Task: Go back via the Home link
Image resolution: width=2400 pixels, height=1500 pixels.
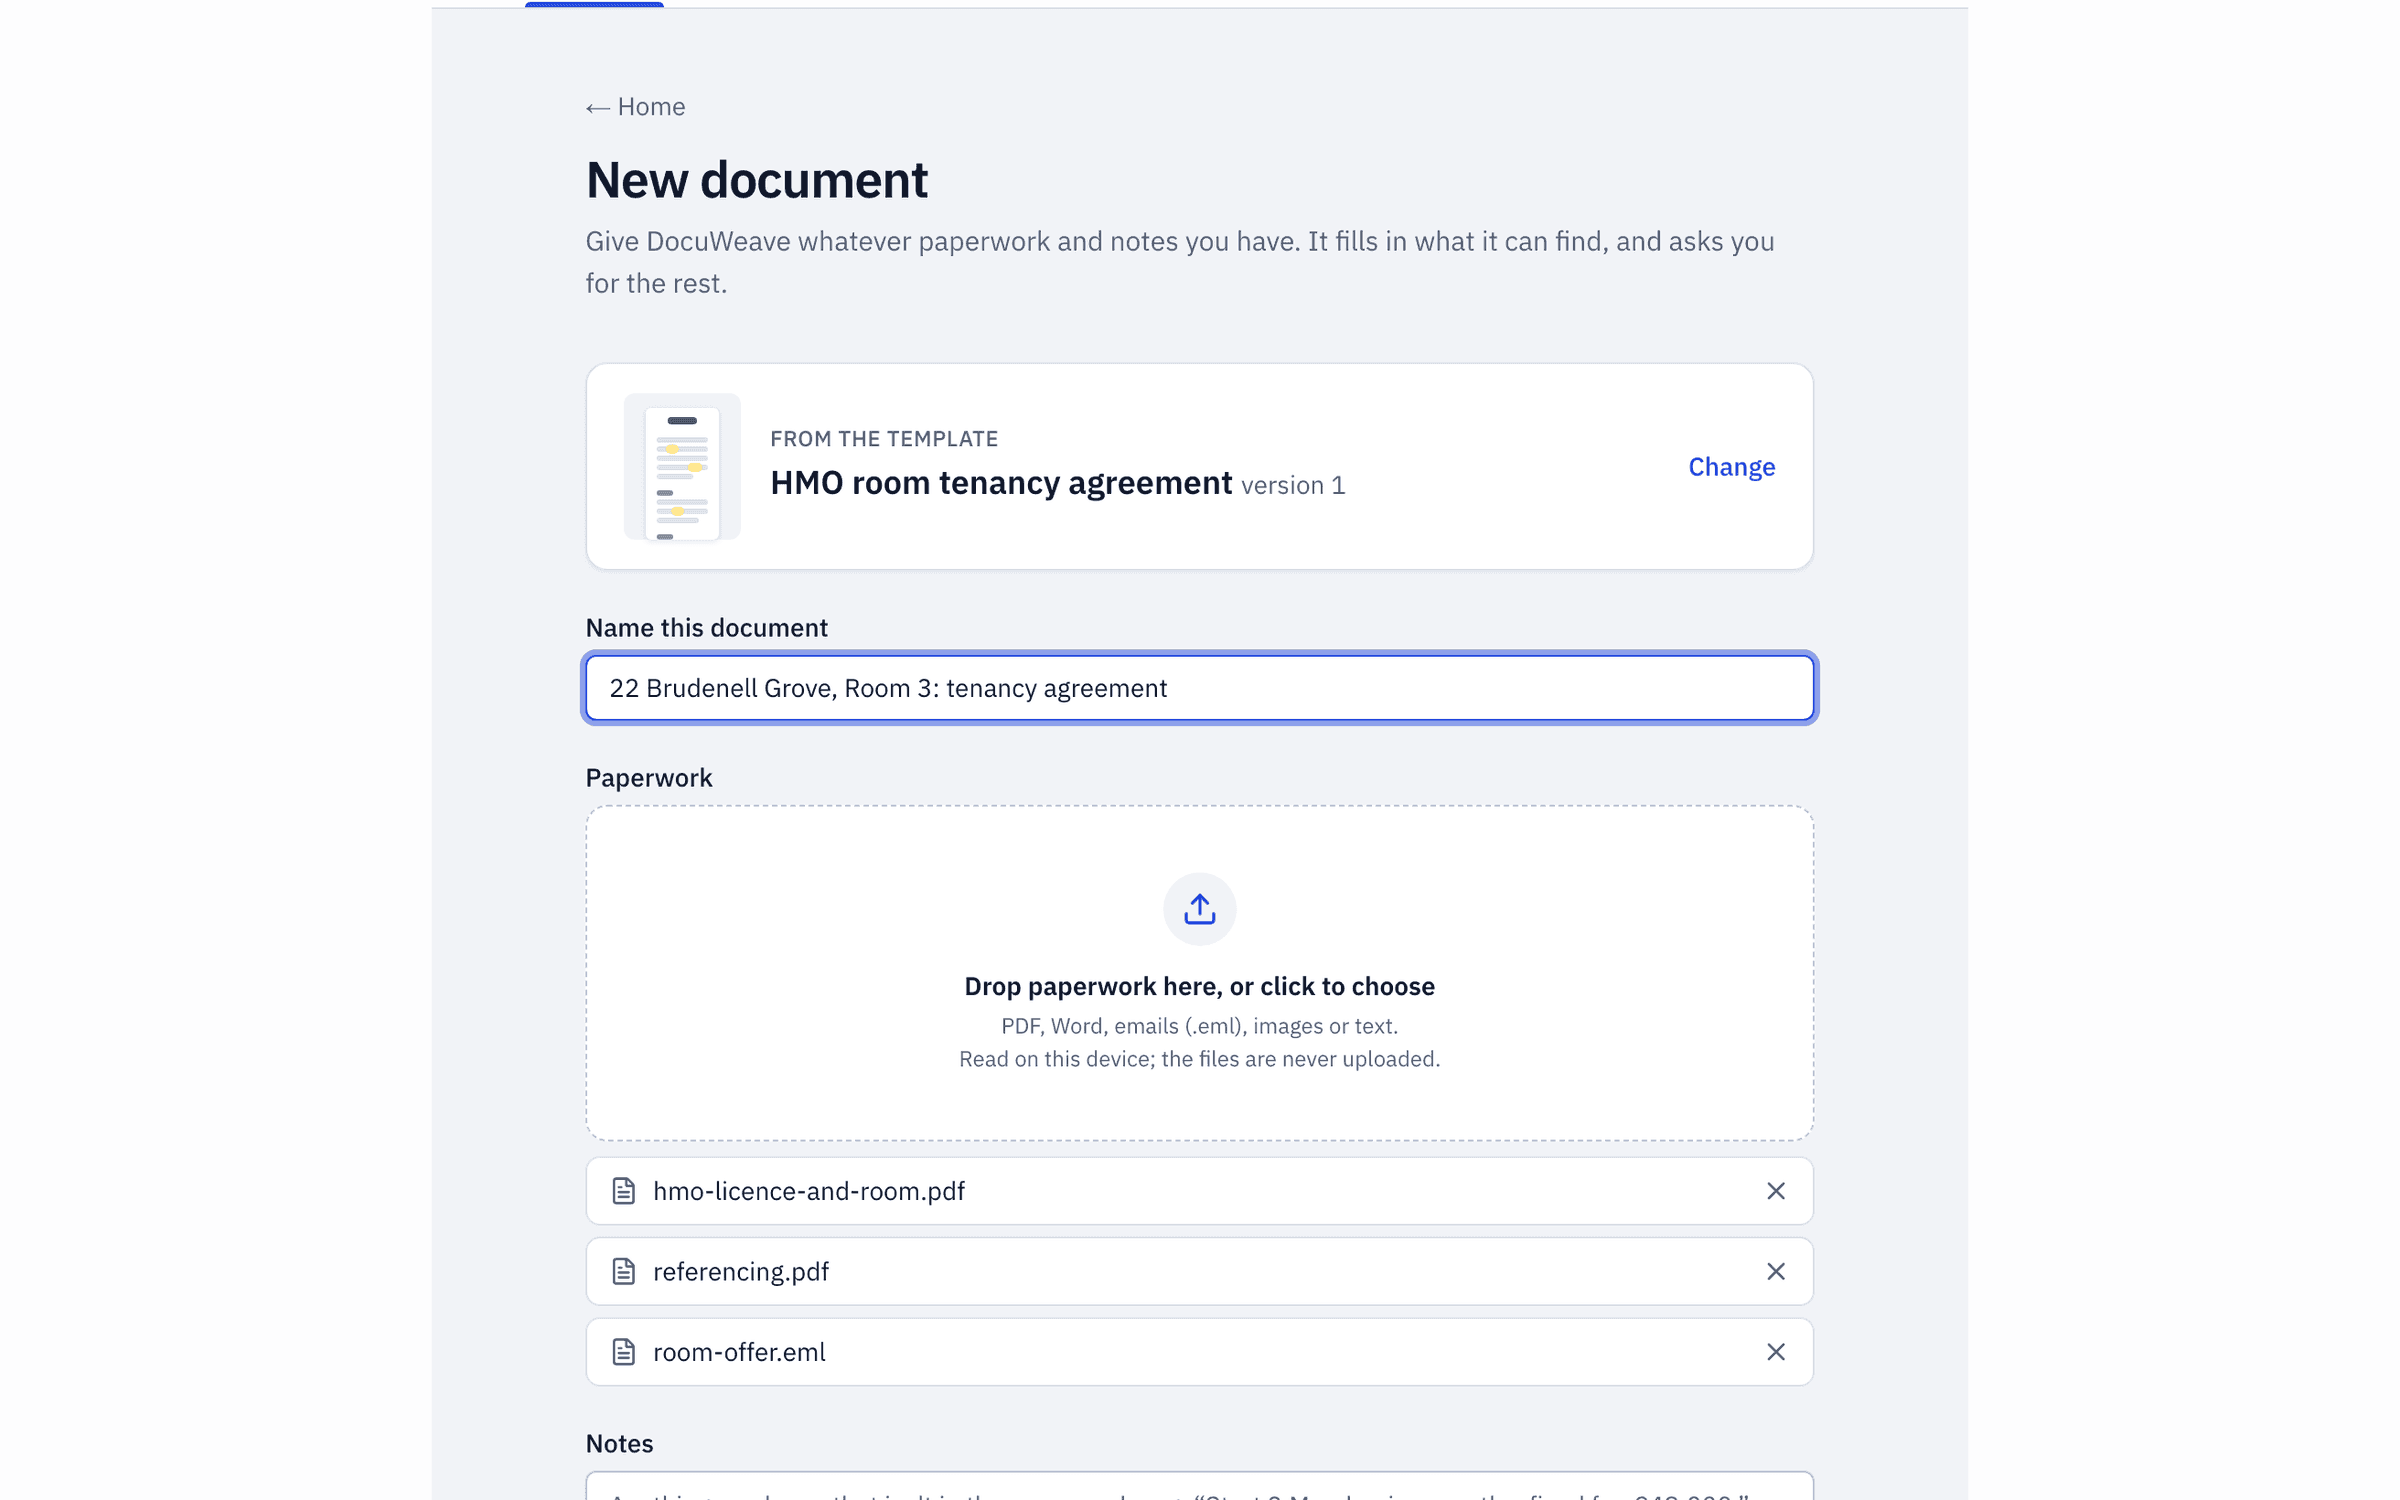Action: click(x=635, y=107)
